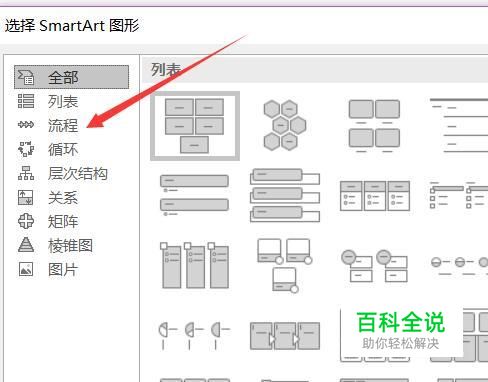Image resolution: width=488 pixels, height=382 pixels.
Task: Select the 层次结构 category
Action: [x=78, y=173]
